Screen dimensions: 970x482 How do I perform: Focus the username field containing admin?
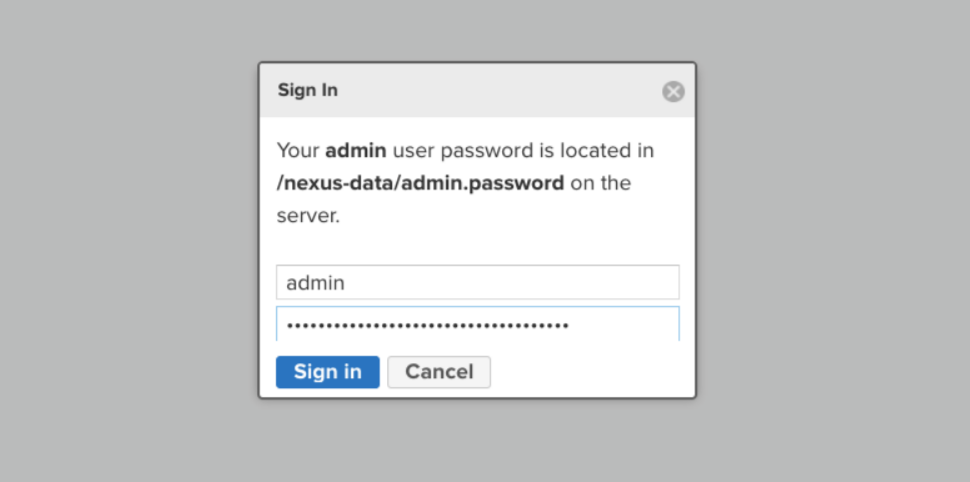[478, 282]
